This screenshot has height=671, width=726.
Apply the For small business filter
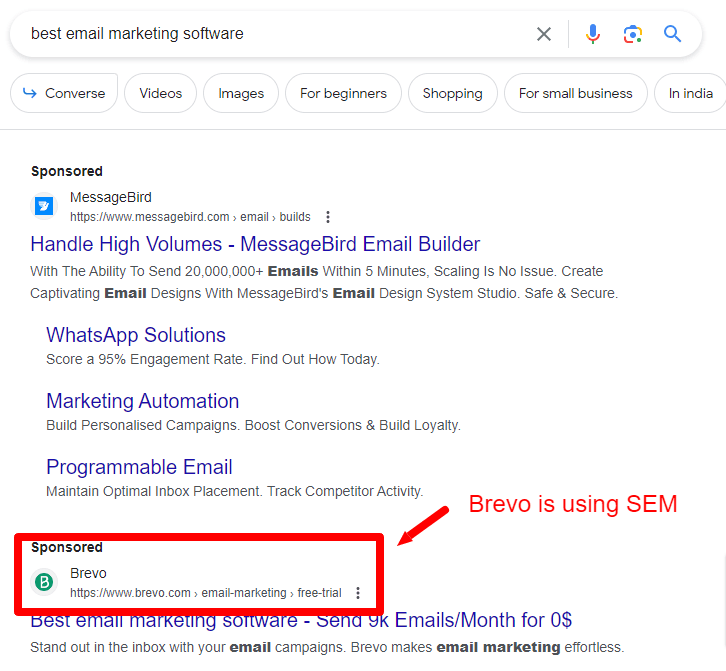pos(575,93)
